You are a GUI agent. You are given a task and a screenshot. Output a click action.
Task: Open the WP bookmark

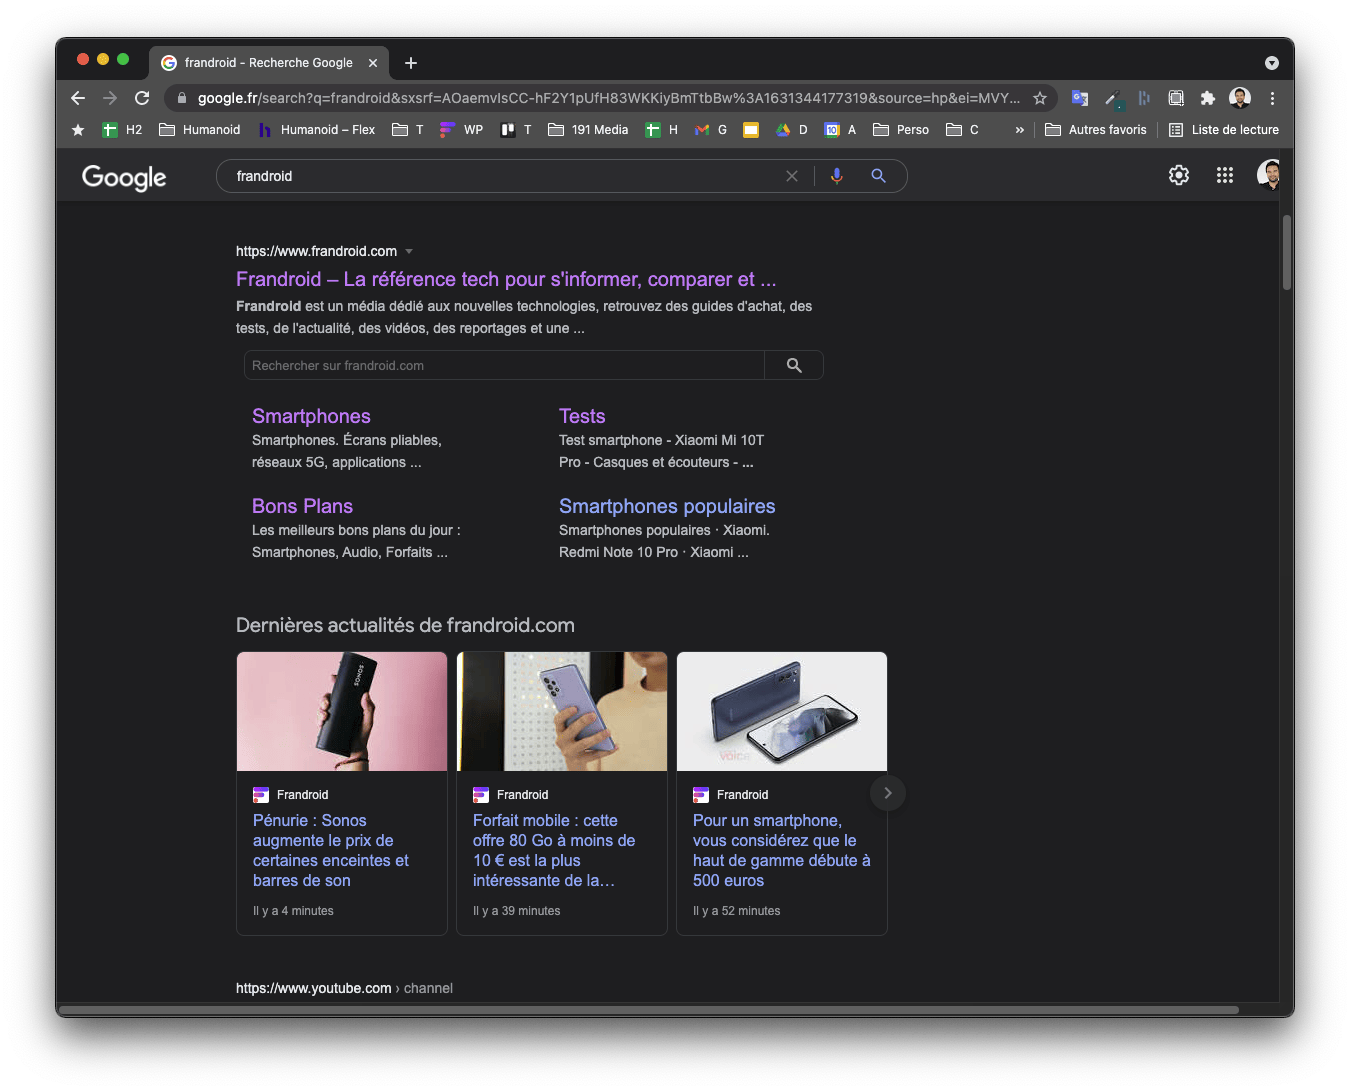[x=461, y=130]
